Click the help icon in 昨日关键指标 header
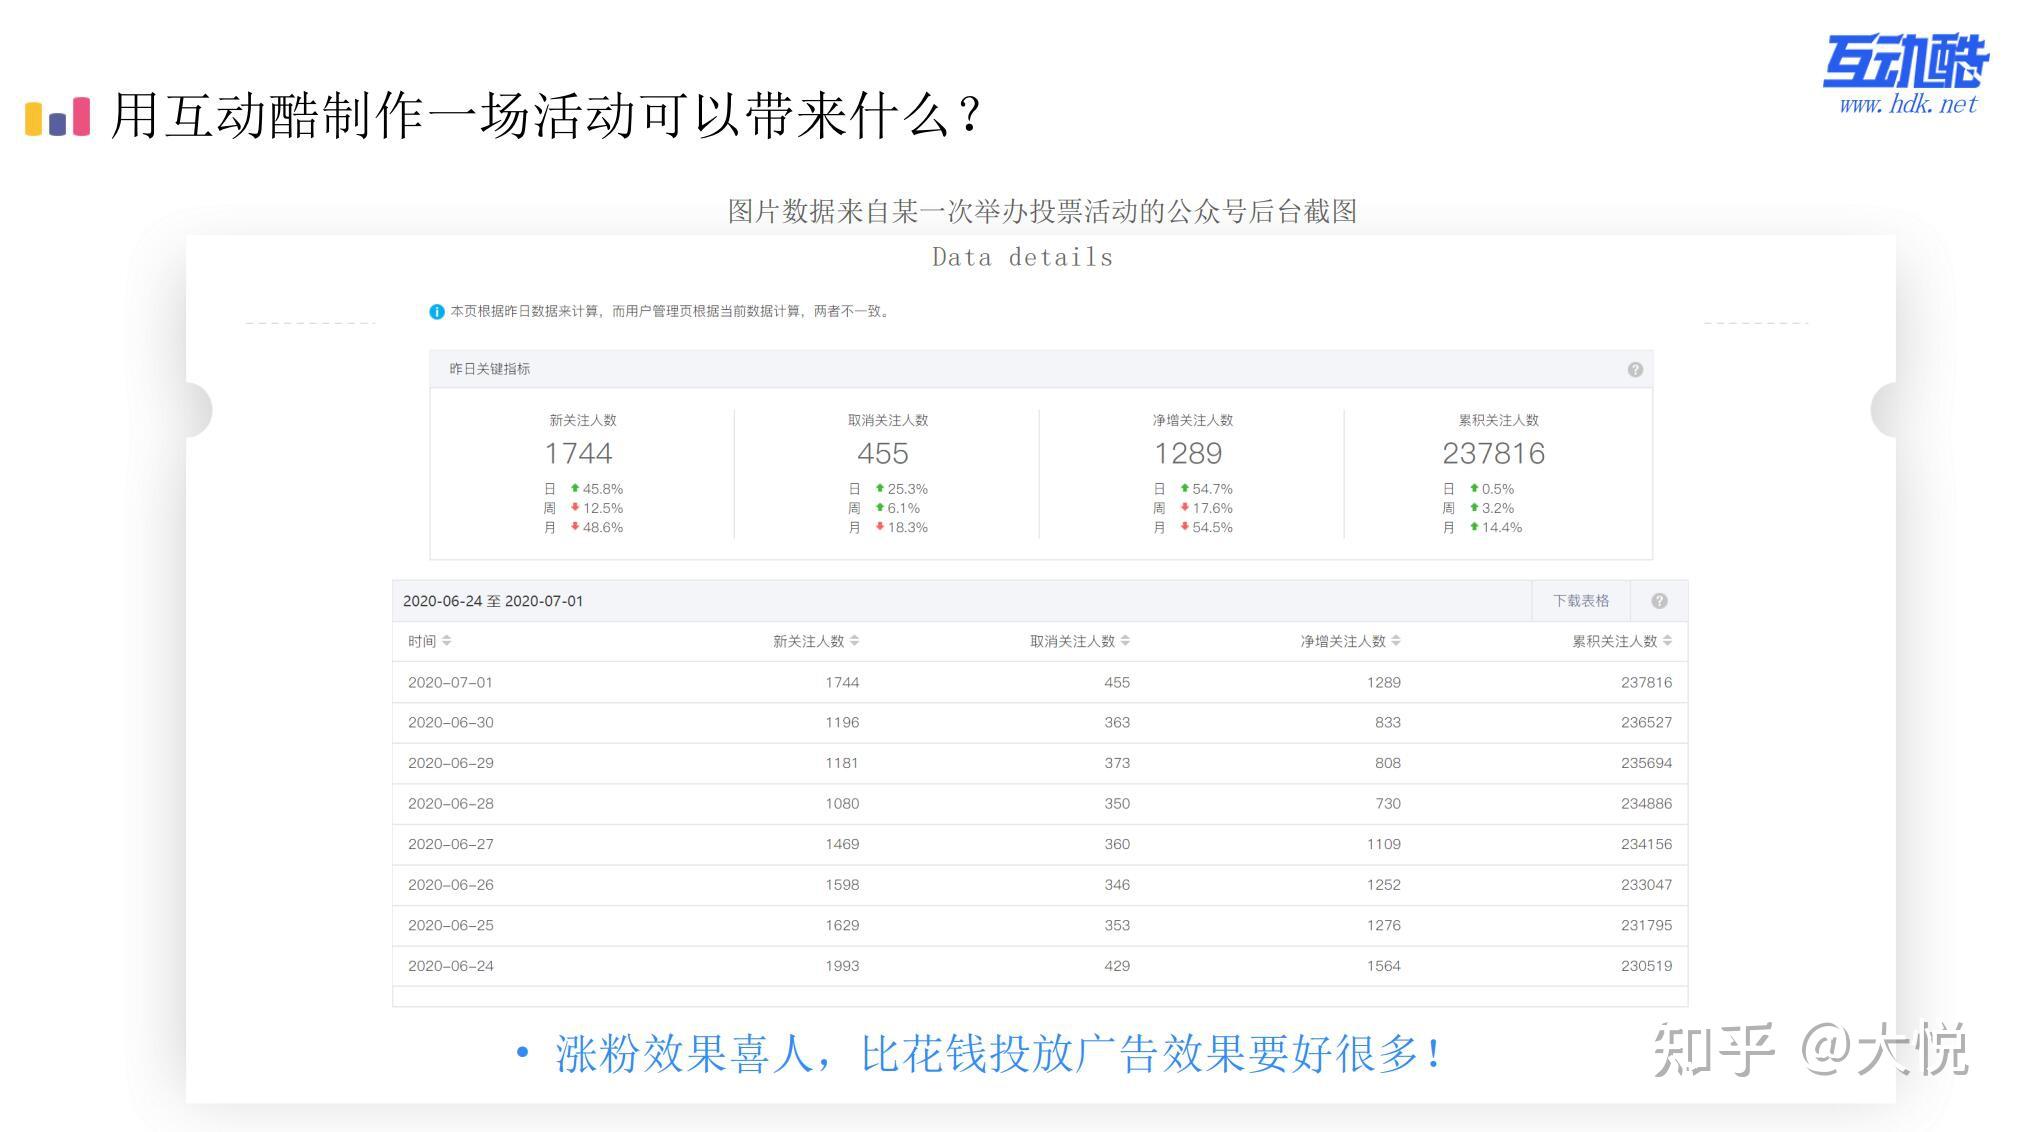This screenshot has width=2021, height=1132. 1634,369
